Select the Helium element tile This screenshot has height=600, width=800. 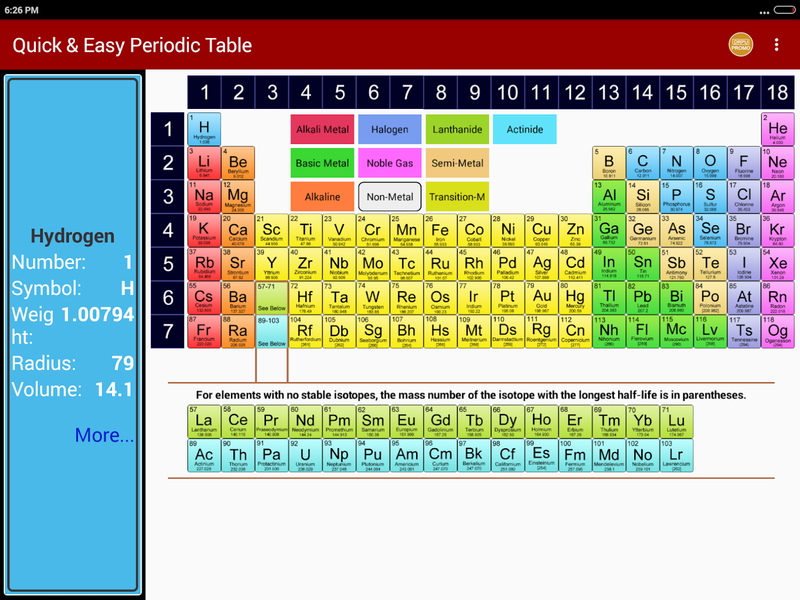[x=777, y=129]
